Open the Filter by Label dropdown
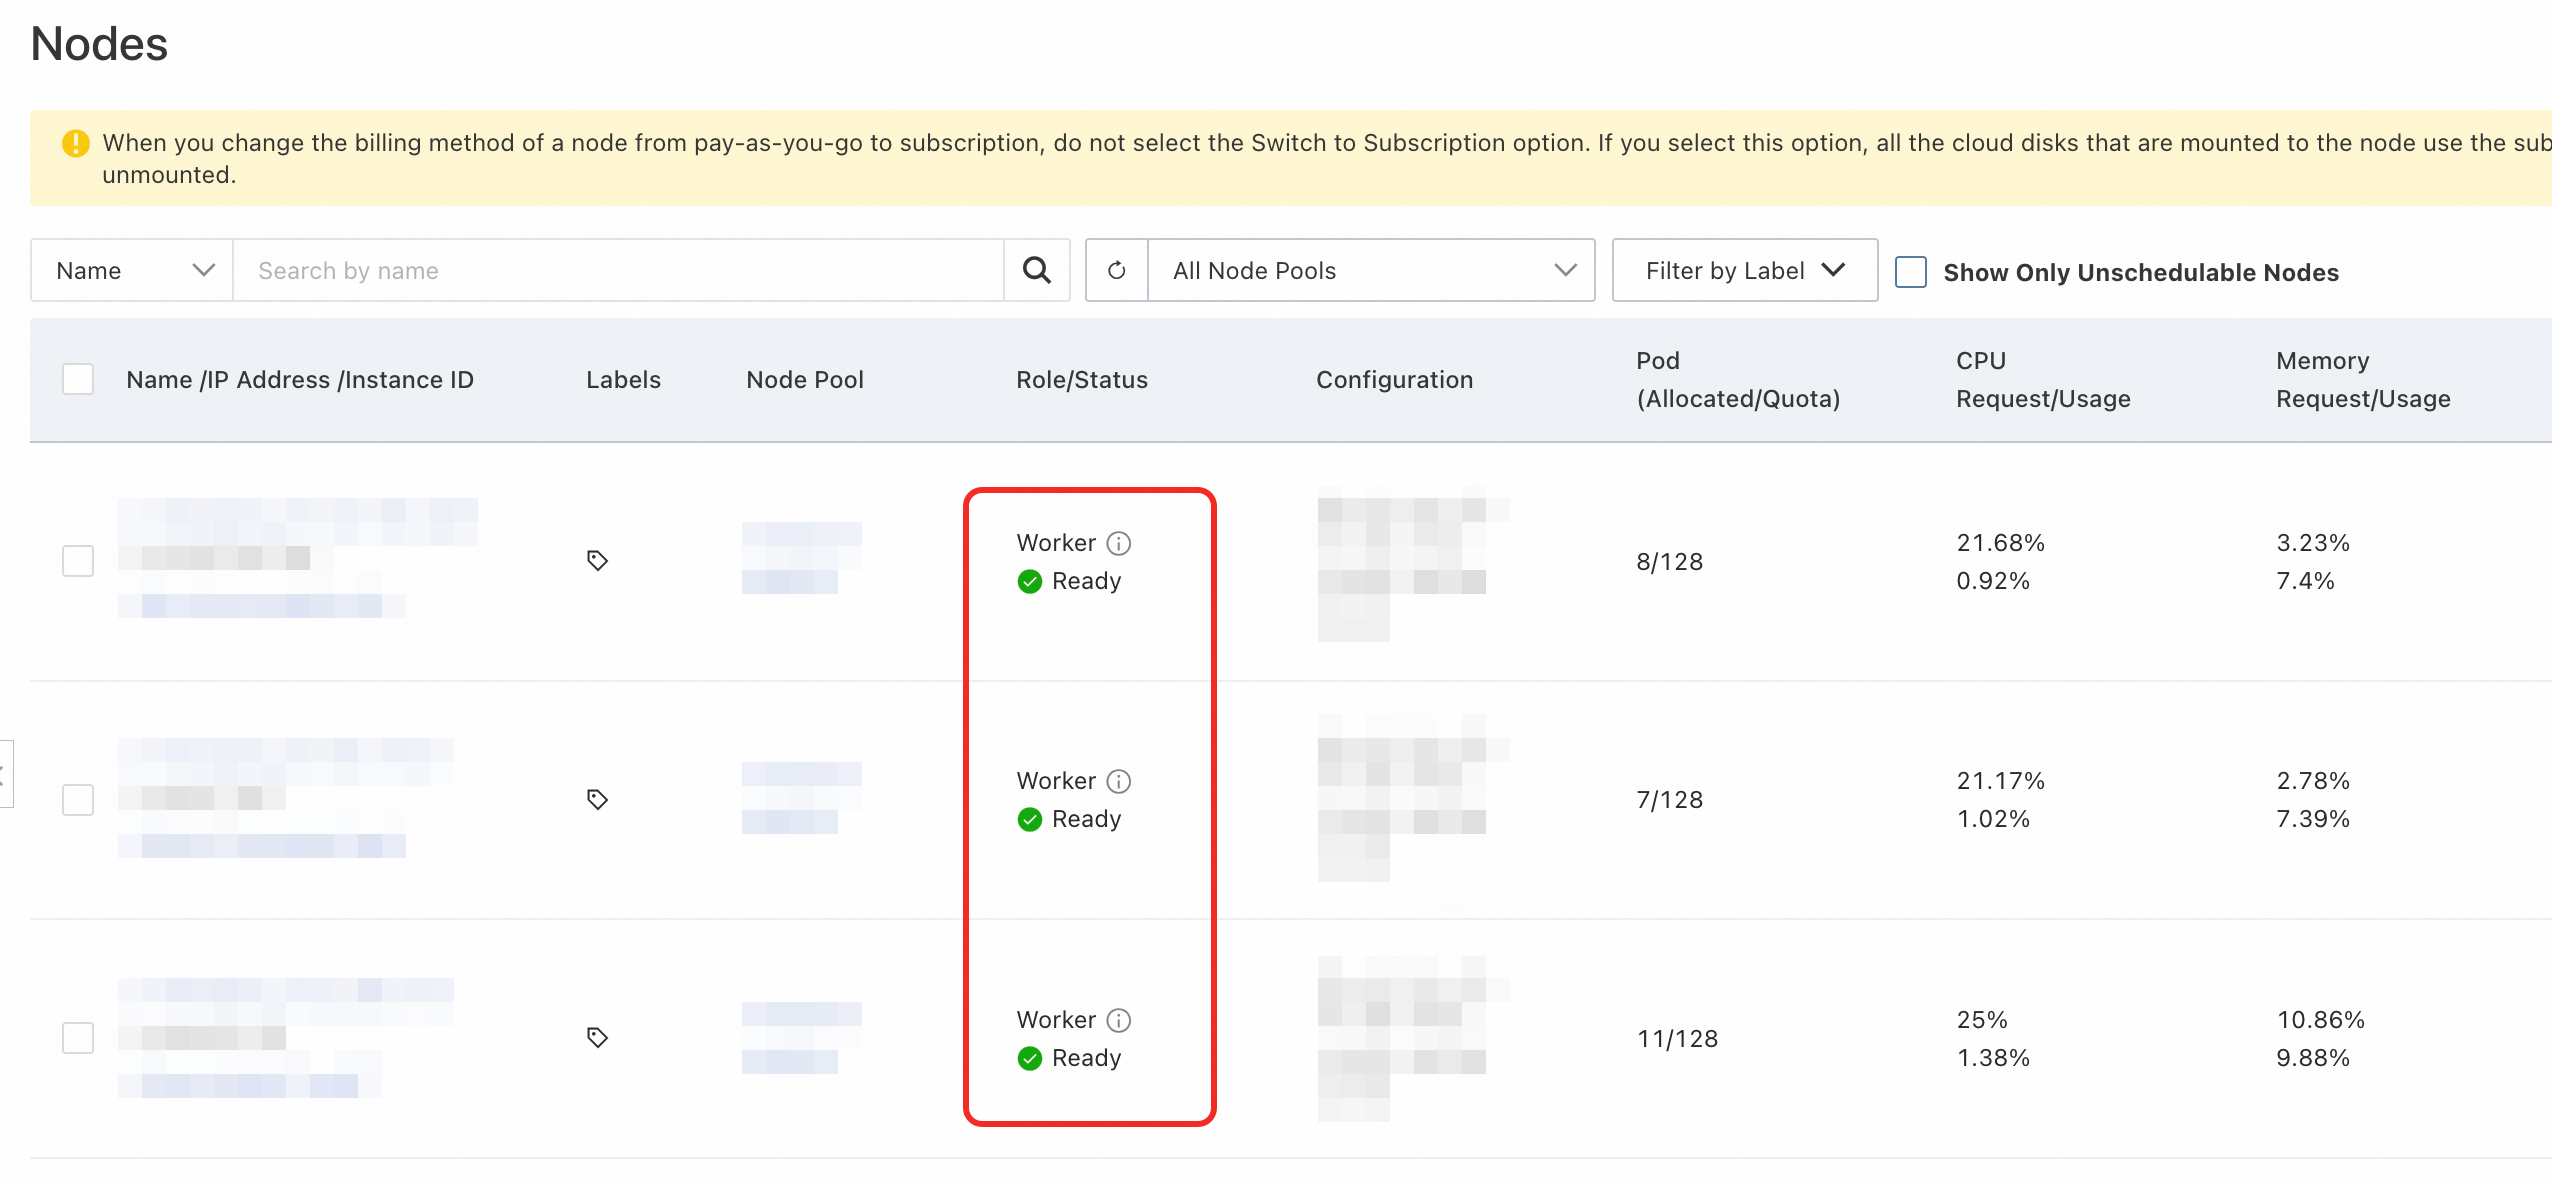 [1744, 270]
